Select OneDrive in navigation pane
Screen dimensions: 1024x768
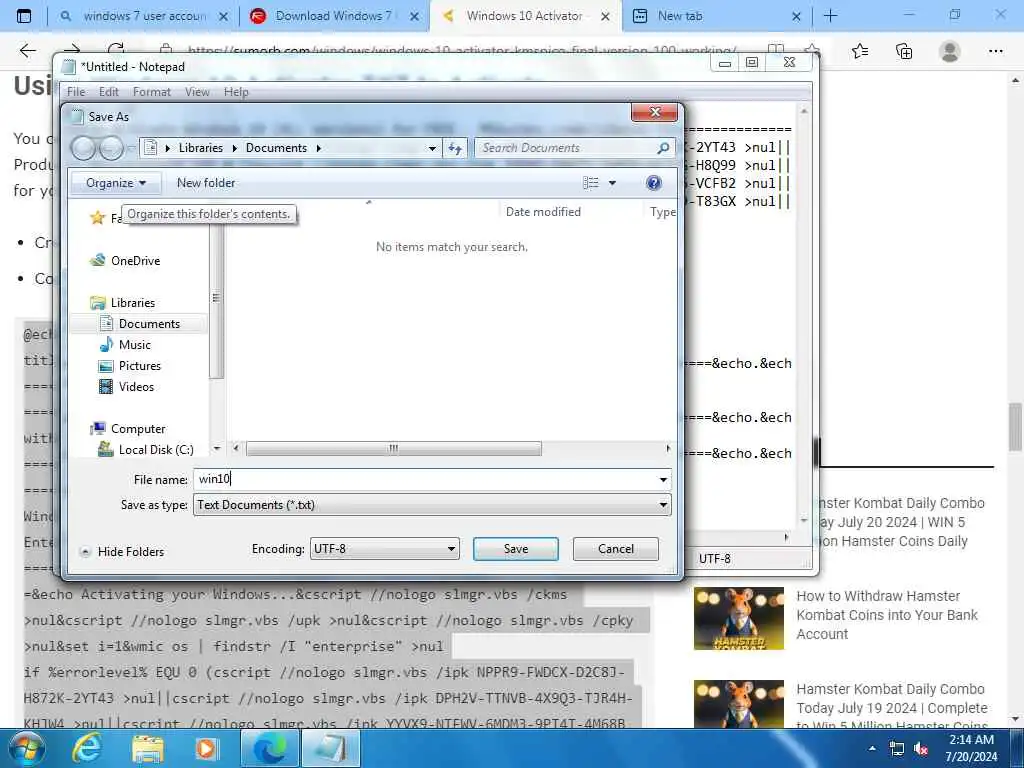coord(135,261)
